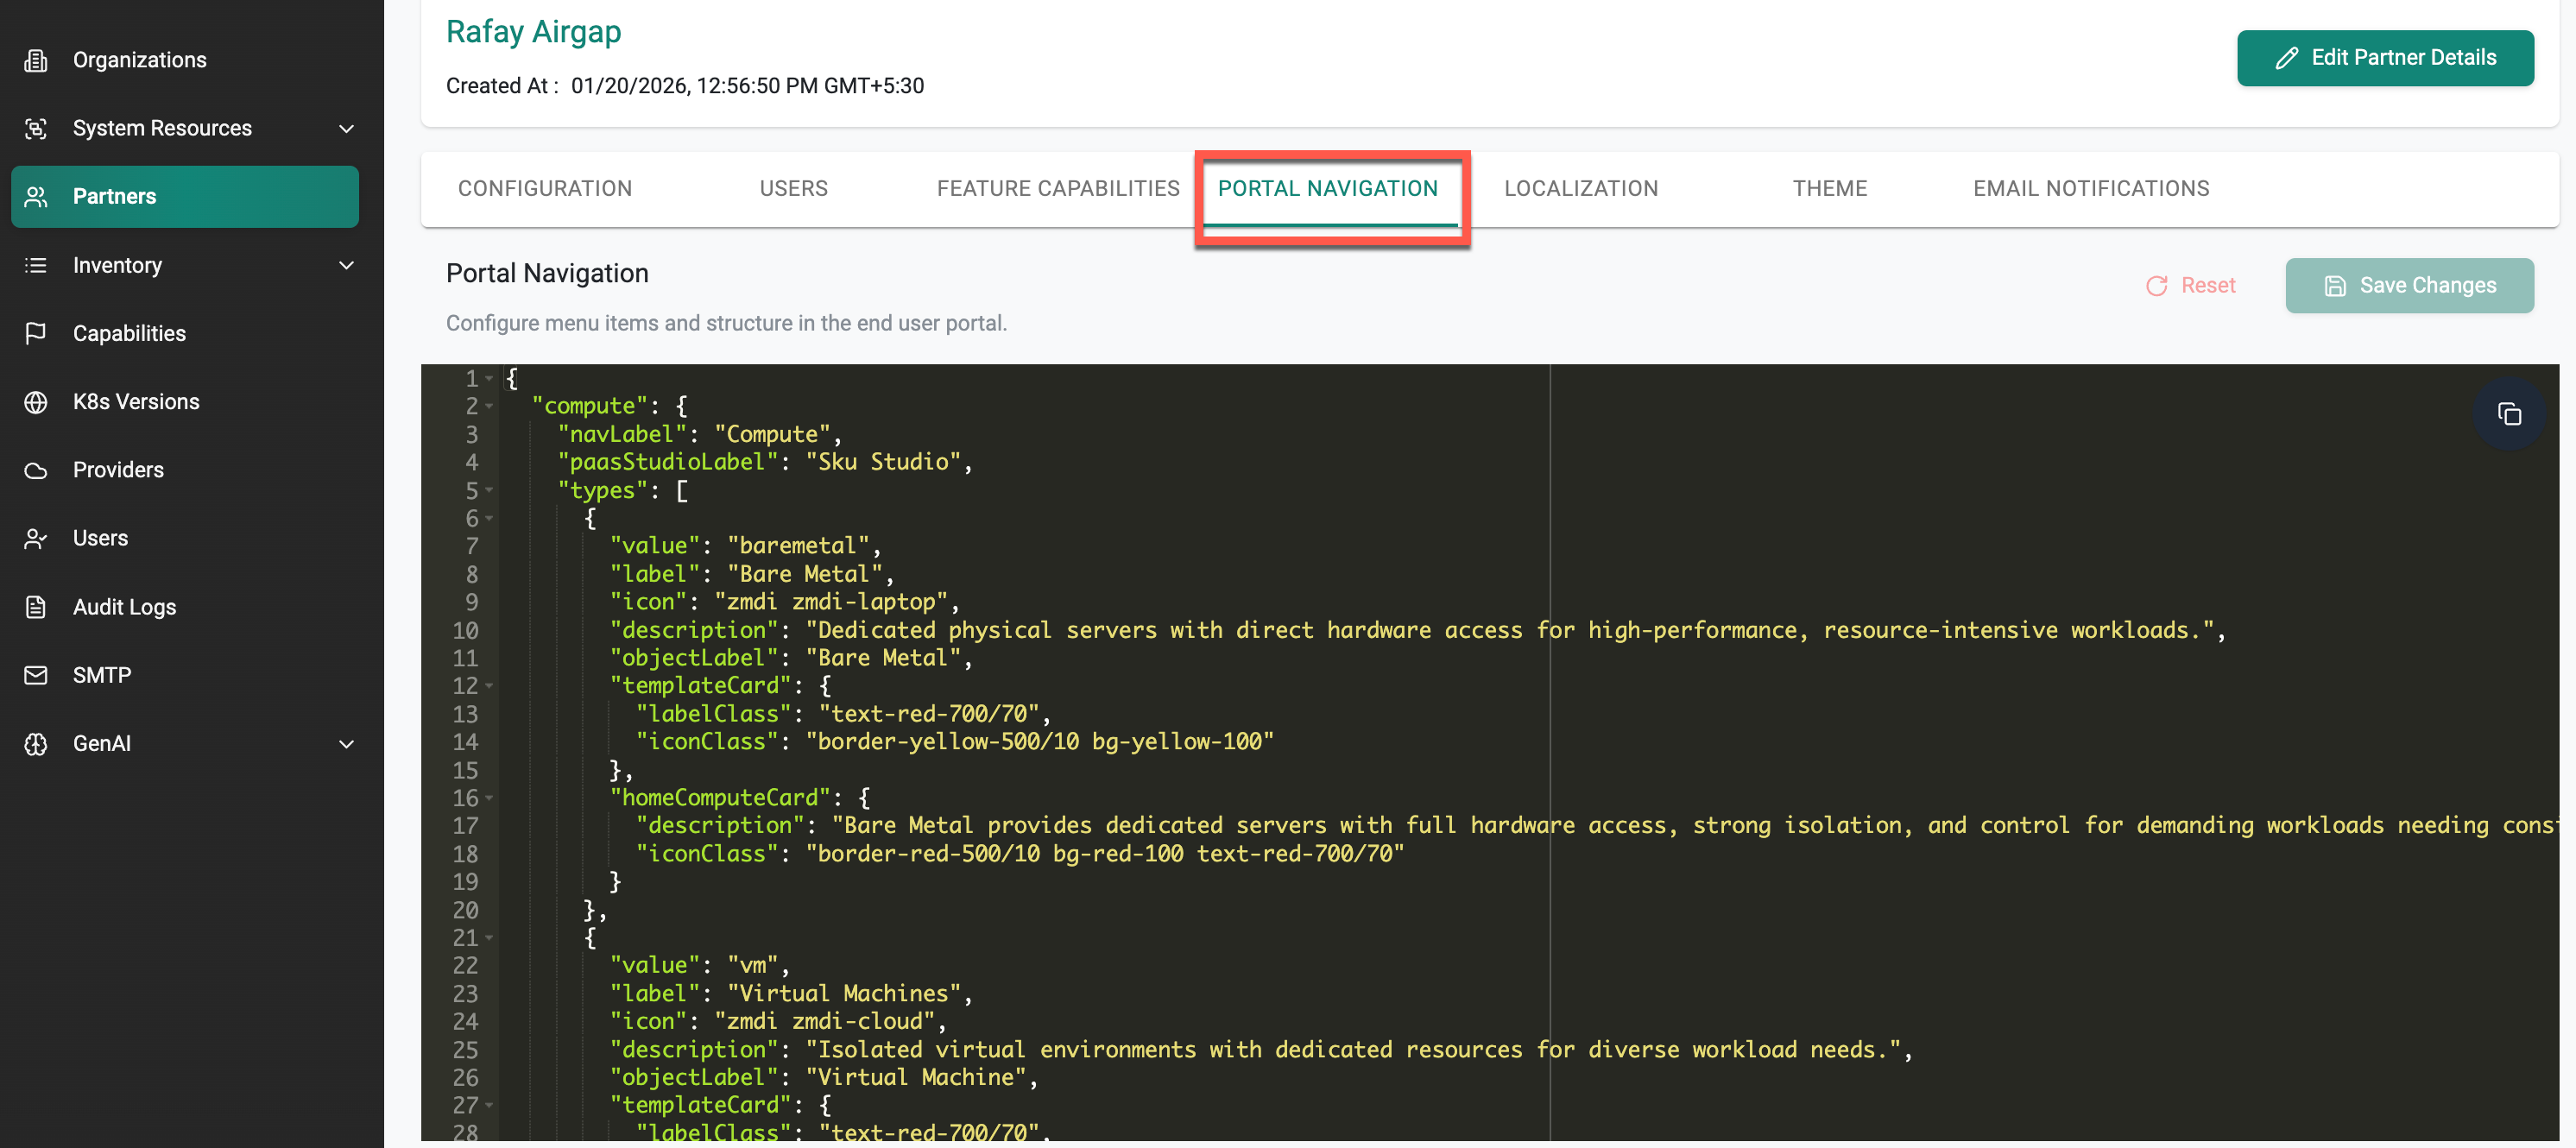Expand the GenAI menu chevron
Screen dimensions: 2576x1148
click(x=346, y=744)
